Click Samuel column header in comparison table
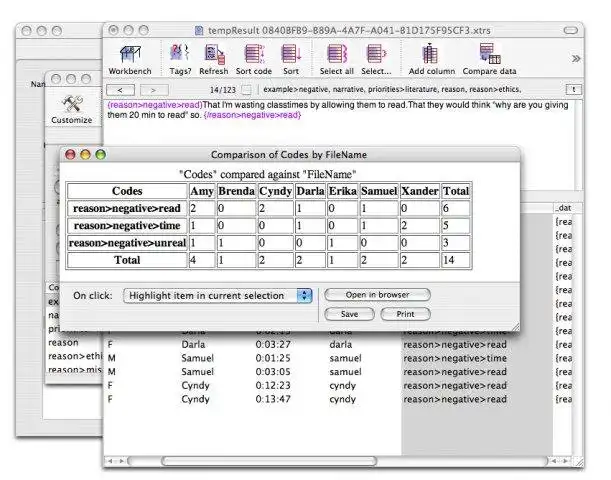 (x=379, y=191)
